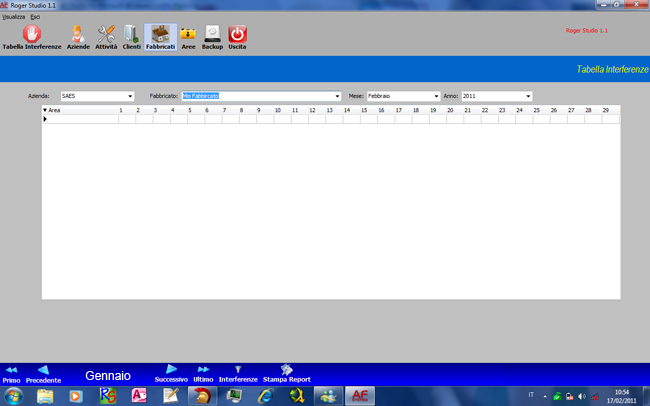Filter using the Interferenze funnel icon
The width and height of the screenshot is (650, 406).
[238, 374]
